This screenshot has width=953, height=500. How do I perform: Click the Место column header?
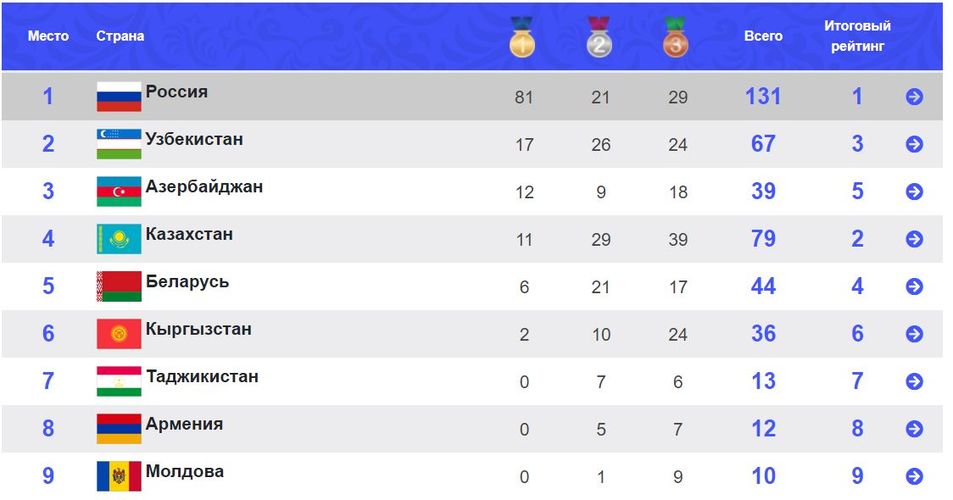pos(48,36)
